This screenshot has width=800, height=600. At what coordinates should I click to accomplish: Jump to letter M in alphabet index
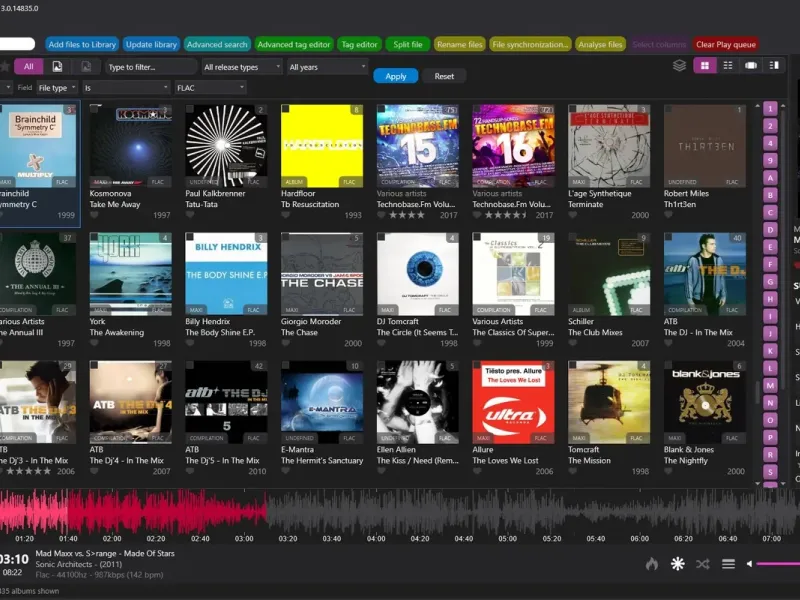tap(770, 385)
